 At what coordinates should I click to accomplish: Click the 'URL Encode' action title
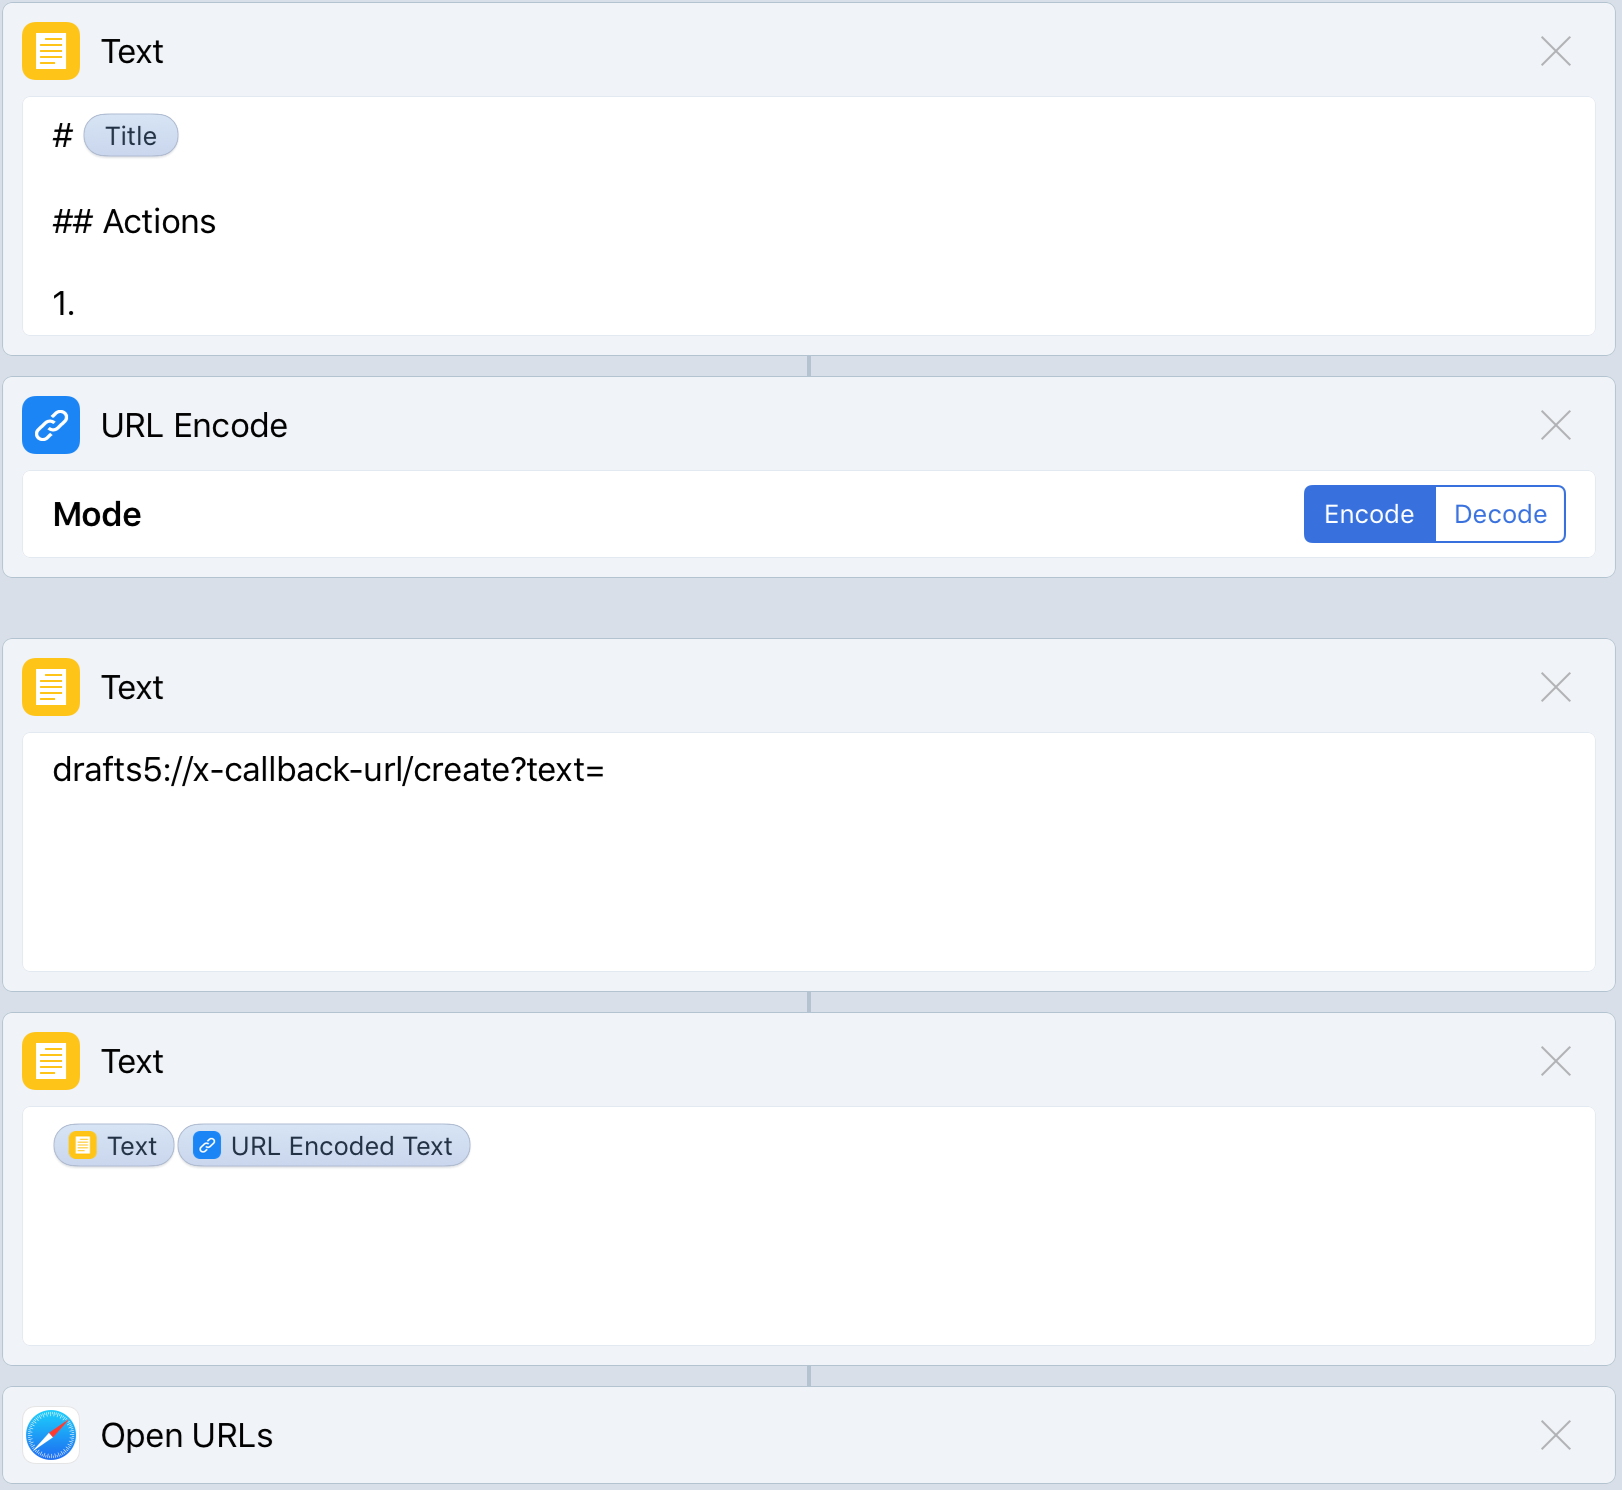[x=193, y=425]
